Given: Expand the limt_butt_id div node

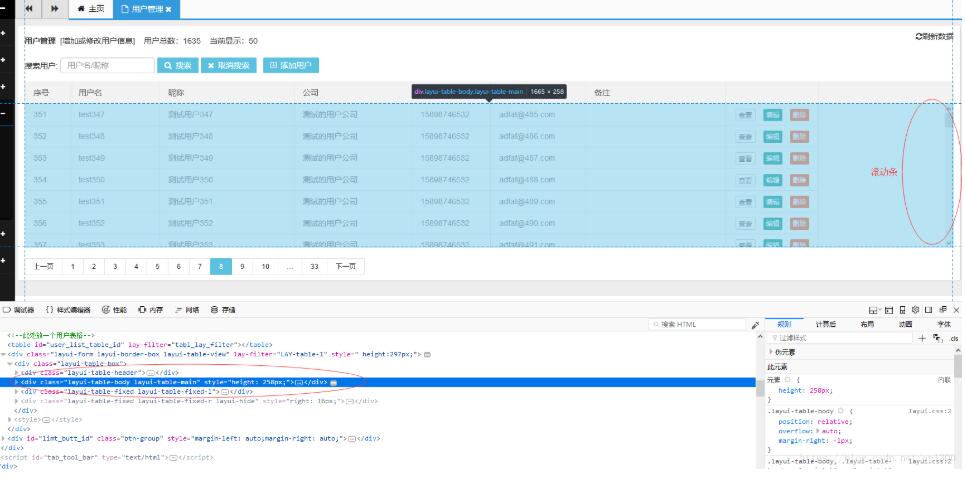Looking at the screenshot, I should click(4, 439).
